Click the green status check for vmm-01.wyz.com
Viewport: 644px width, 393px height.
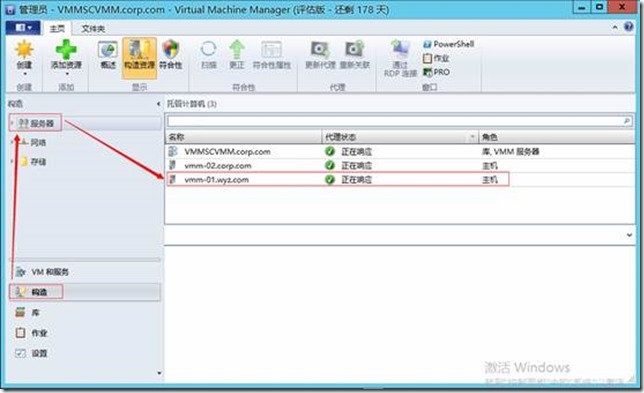click(330, 179)
